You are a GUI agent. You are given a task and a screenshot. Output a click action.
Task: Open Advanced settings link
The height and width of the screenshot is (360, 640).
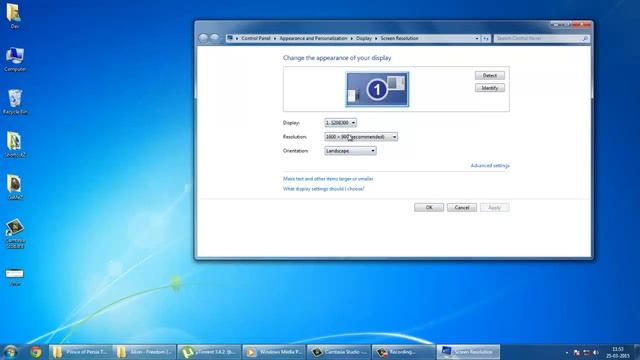coord(490,166)
